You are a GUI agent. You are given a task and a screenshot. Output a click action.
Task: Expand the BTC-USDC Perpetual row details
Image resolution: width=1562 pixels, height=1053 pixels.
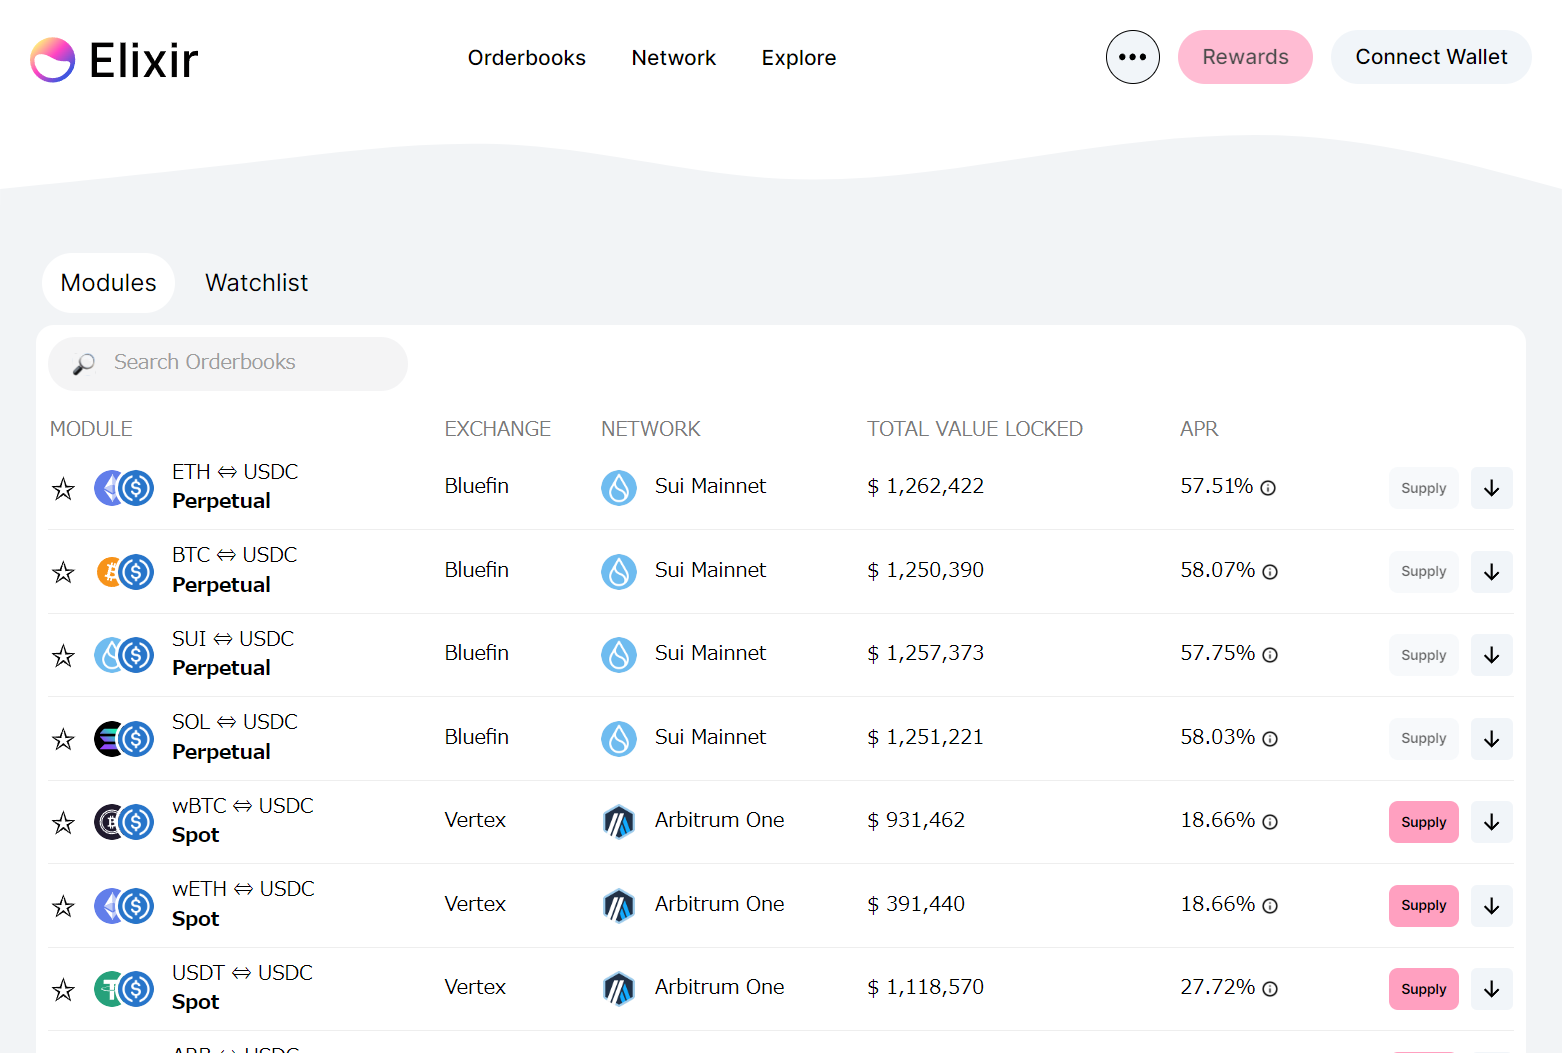coord(1491,572)
